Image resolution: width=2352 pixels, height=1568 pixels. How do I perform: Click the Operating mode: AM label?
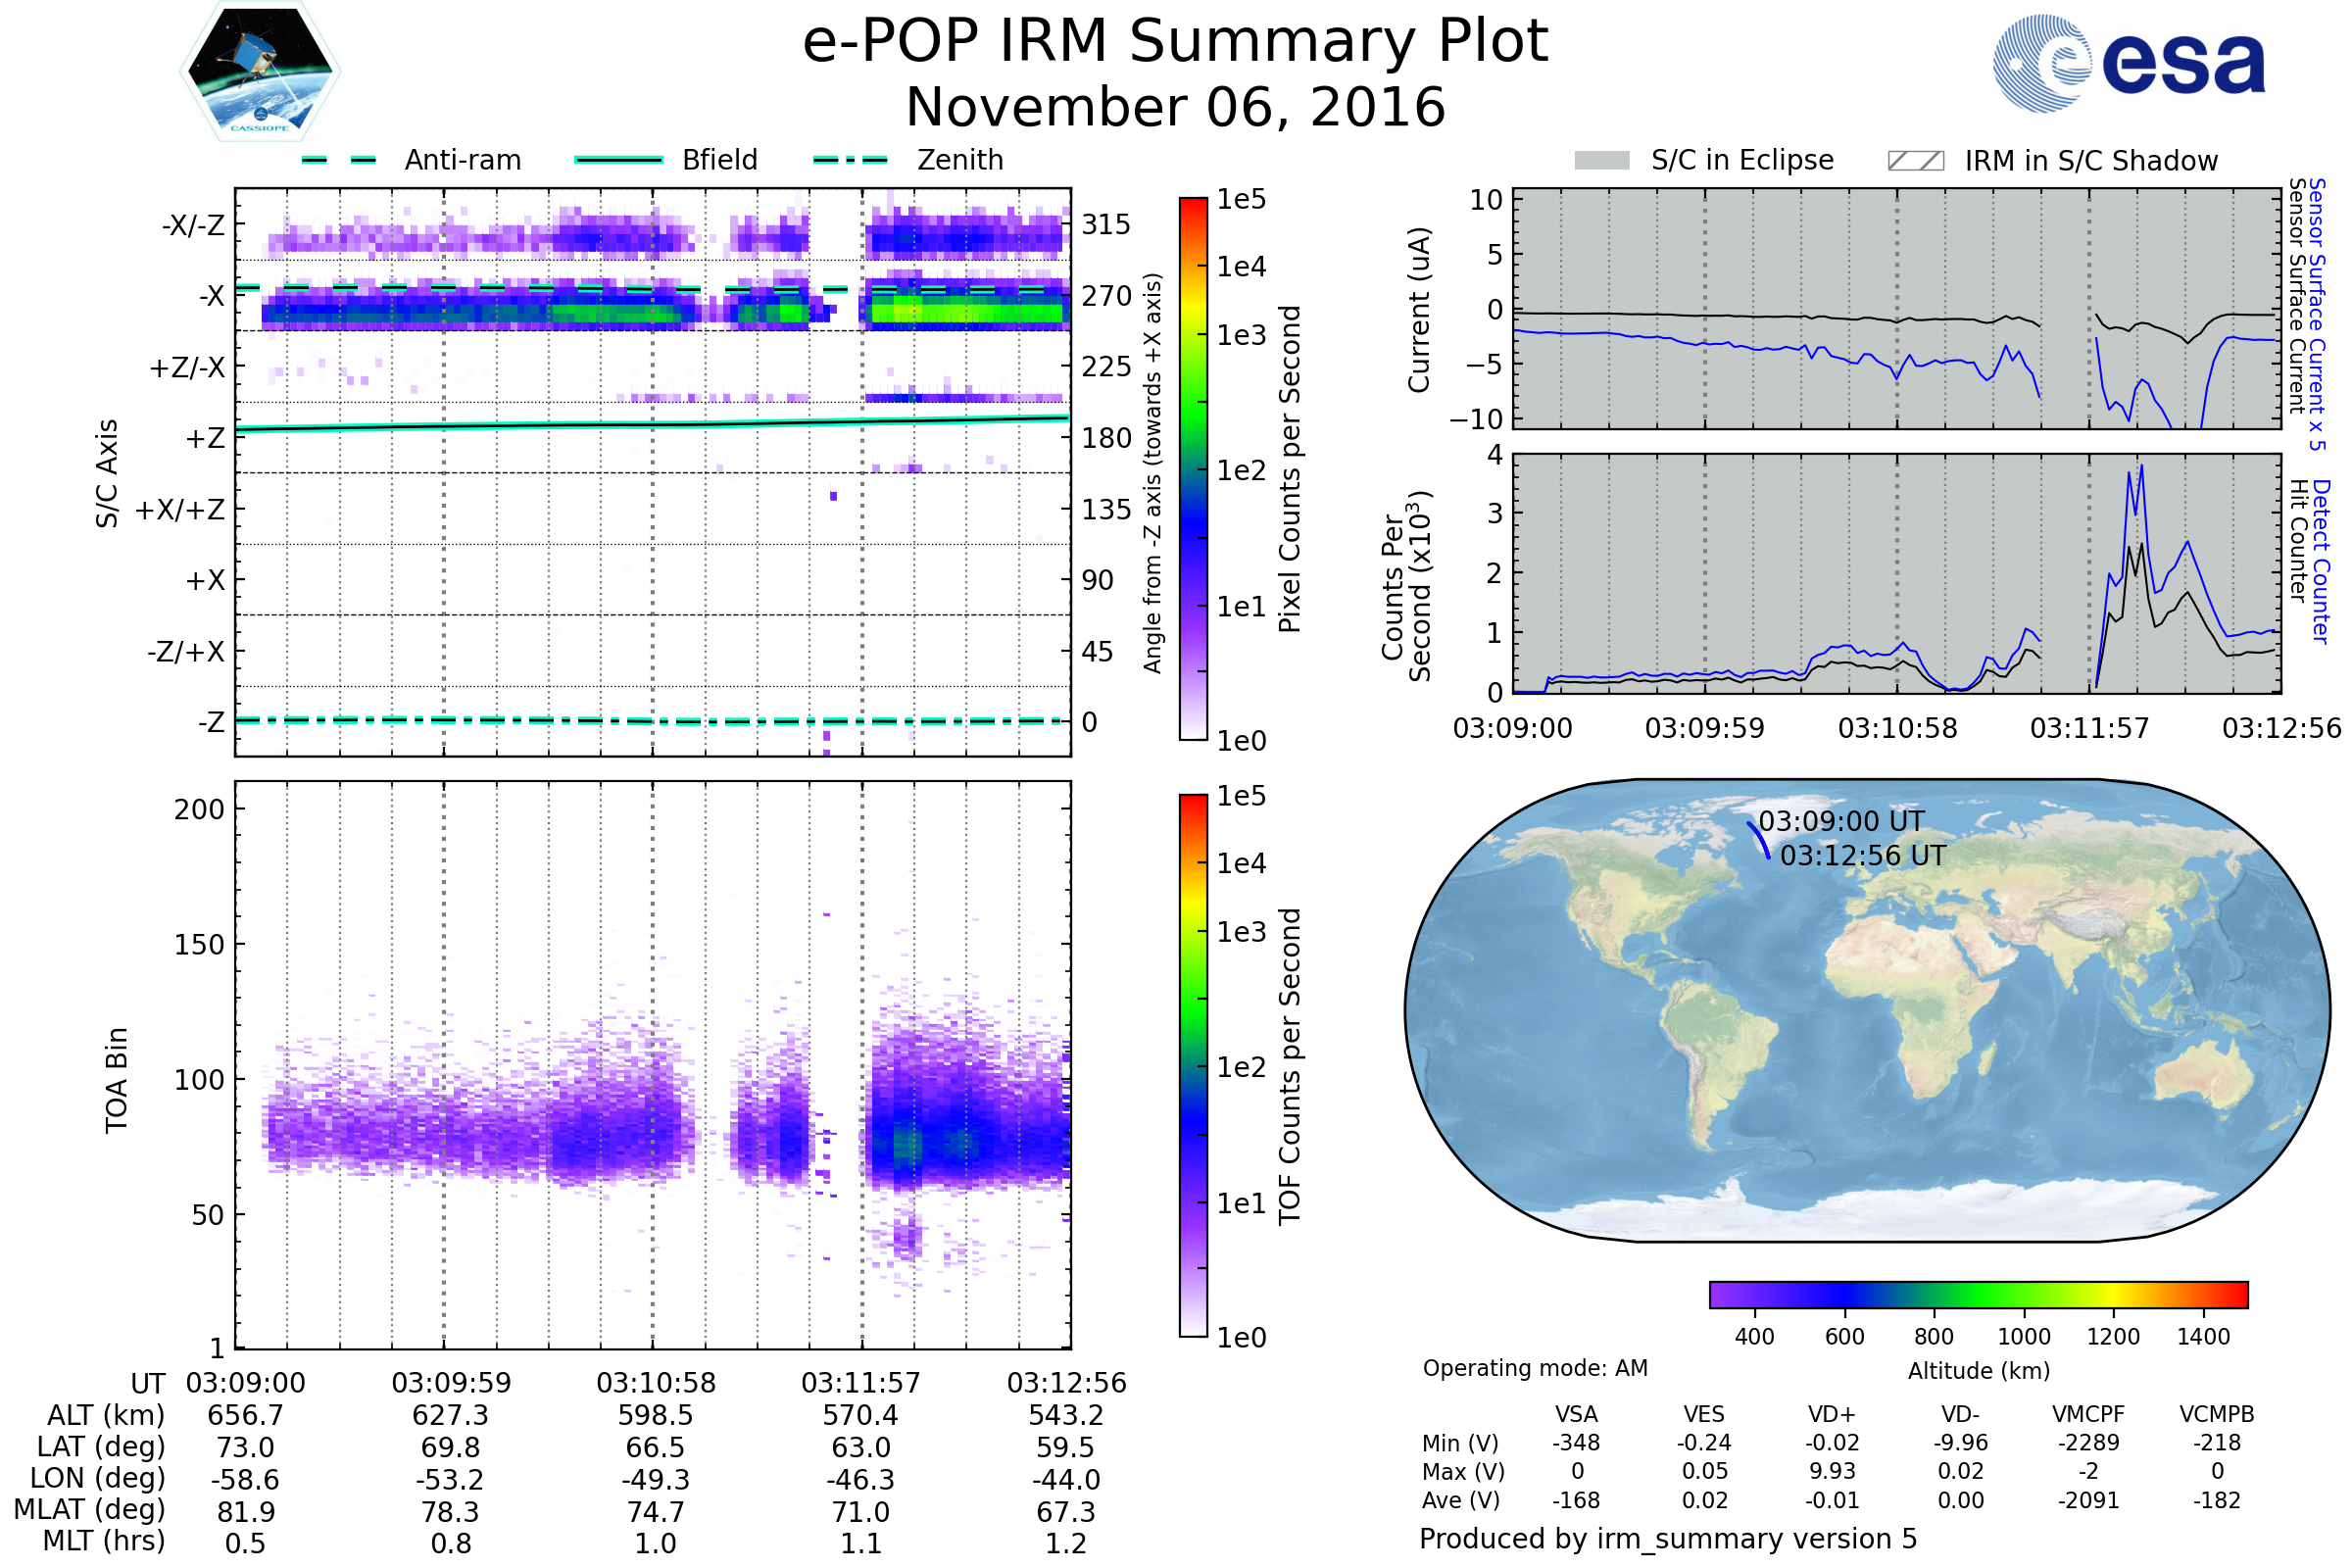coord(1535,1368)
